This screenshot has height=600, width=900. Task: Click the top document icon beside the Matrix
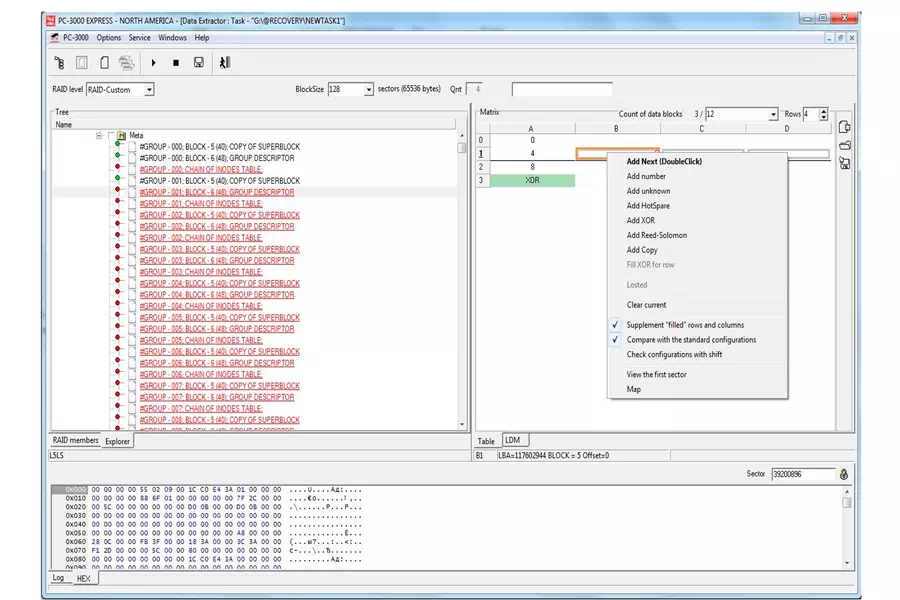click(844, 127)
